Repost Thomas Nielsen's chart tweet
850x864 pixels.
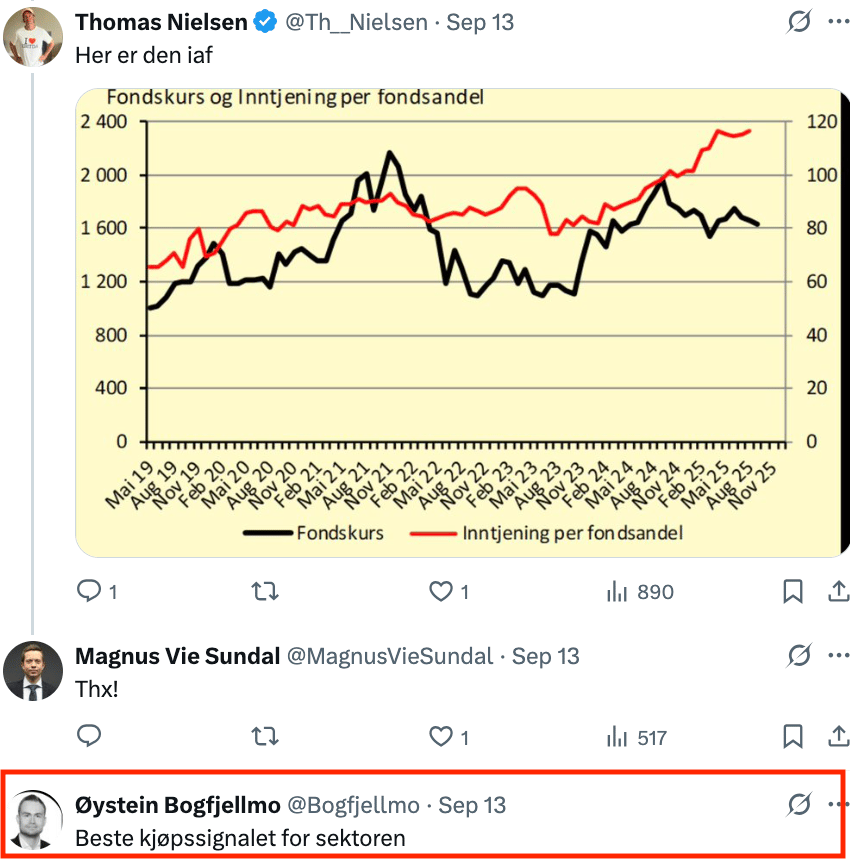pyautogui.click(x=265, y=592)
